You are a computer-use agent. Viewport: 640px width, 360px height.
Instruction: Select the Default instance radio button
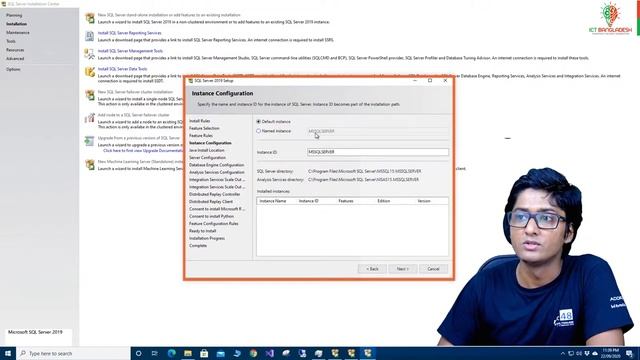point(258,122)
